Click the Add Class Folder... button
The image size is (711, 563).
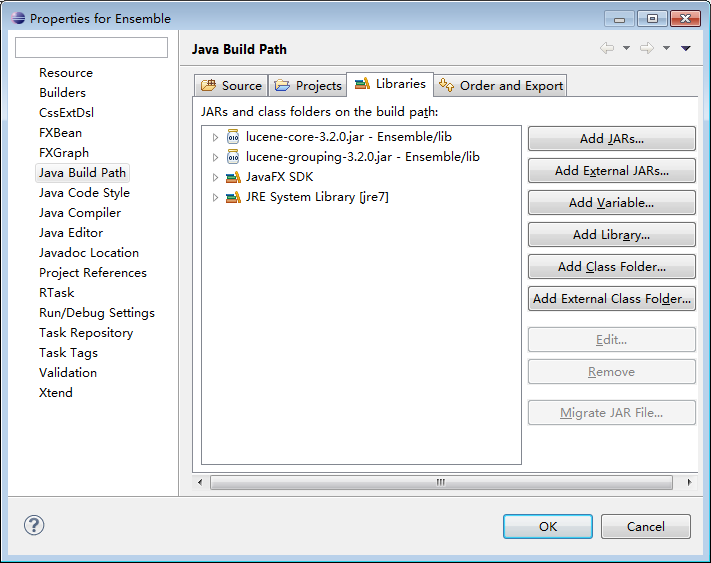coord(612,267)
